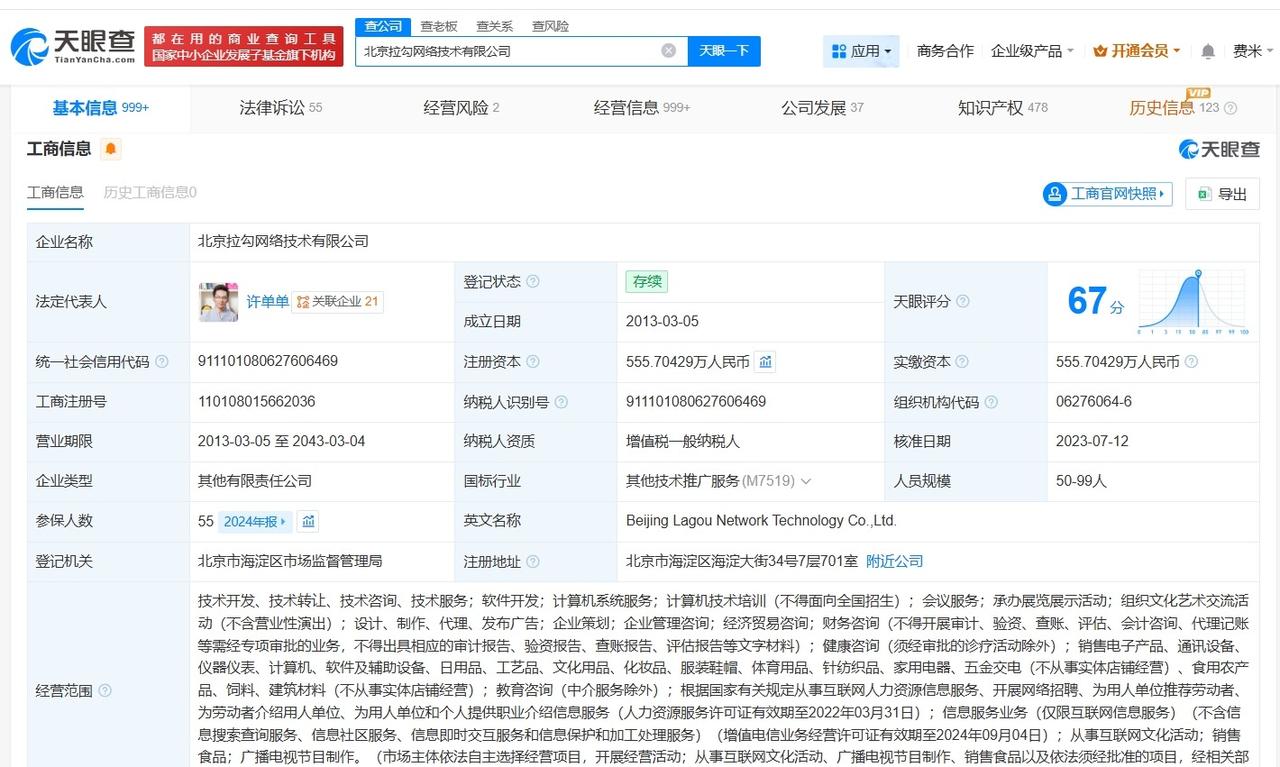
Task: Click the 工商官网快照 button
Action: pos(1107,193)
